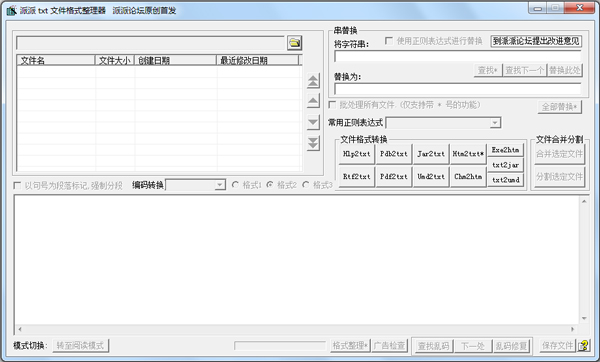Click text area scrollbar up arrow
This screenshot has width=600, height=362.
coord(584,201)
